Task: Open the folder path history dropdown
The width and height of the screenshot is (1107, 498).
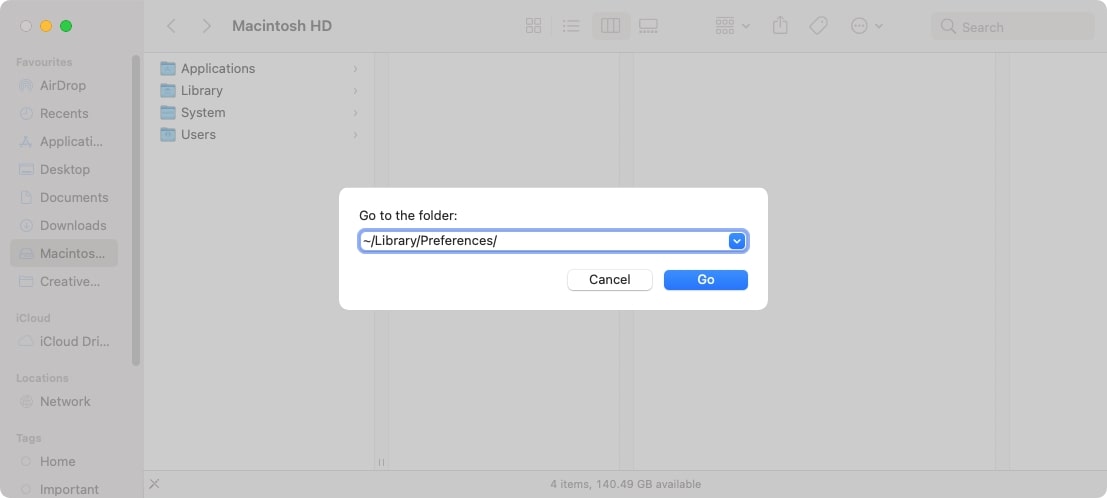Action: (x=736, y=242)
